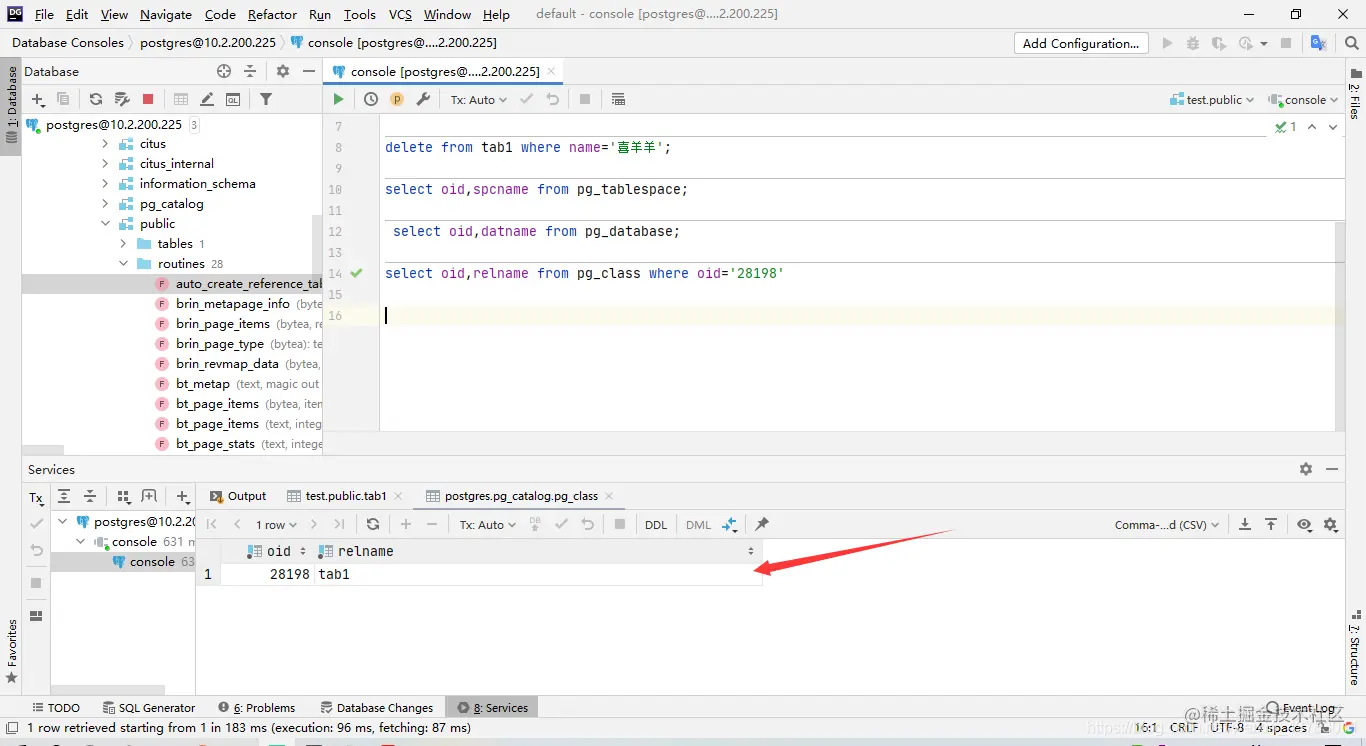Jump to query console QL icon
Screen dimensions: 1366x746
(233, 99)
